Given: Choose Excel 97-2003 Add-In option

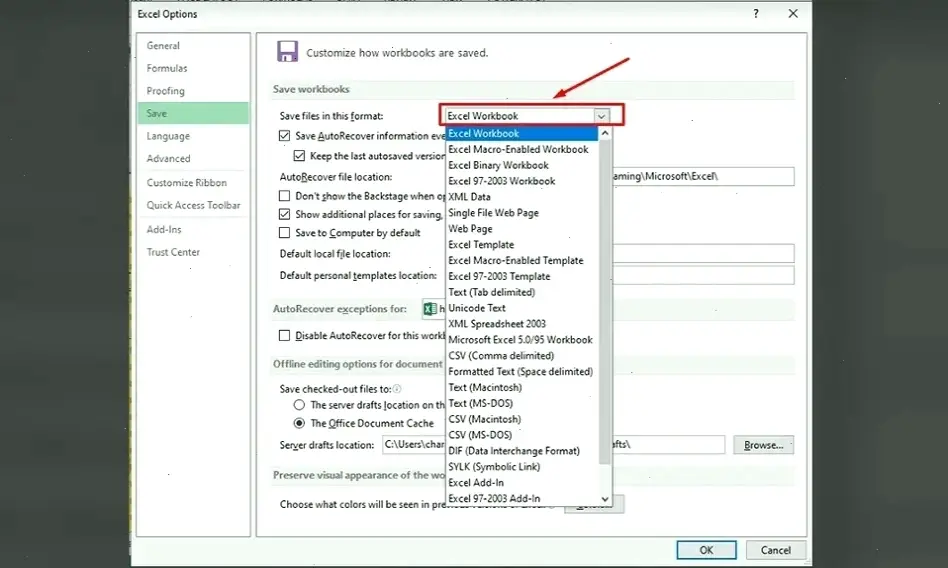Looking at the screenshot, I should coord(522,498).
